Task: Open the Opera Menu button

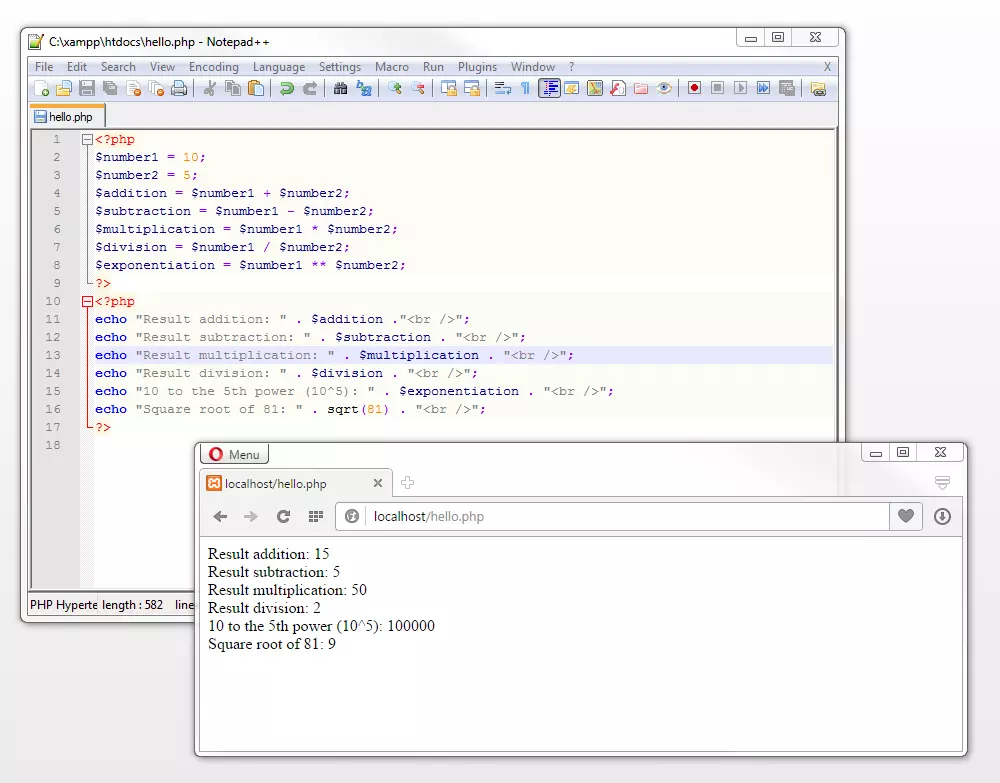Action: pos(234,453)
